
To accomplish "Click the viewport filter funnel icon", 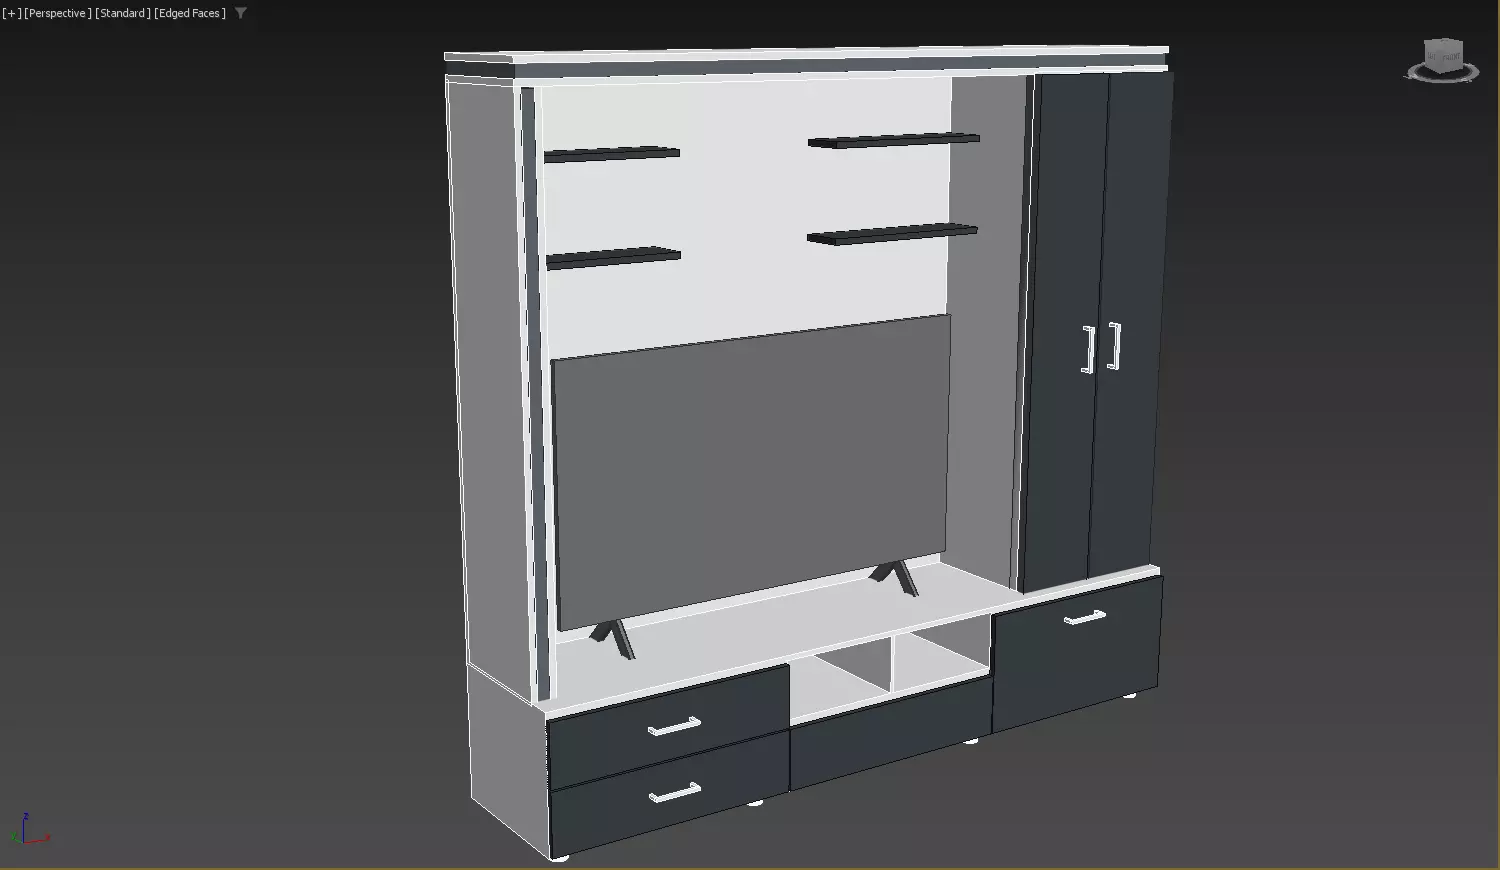I will (x=241, y=13).
